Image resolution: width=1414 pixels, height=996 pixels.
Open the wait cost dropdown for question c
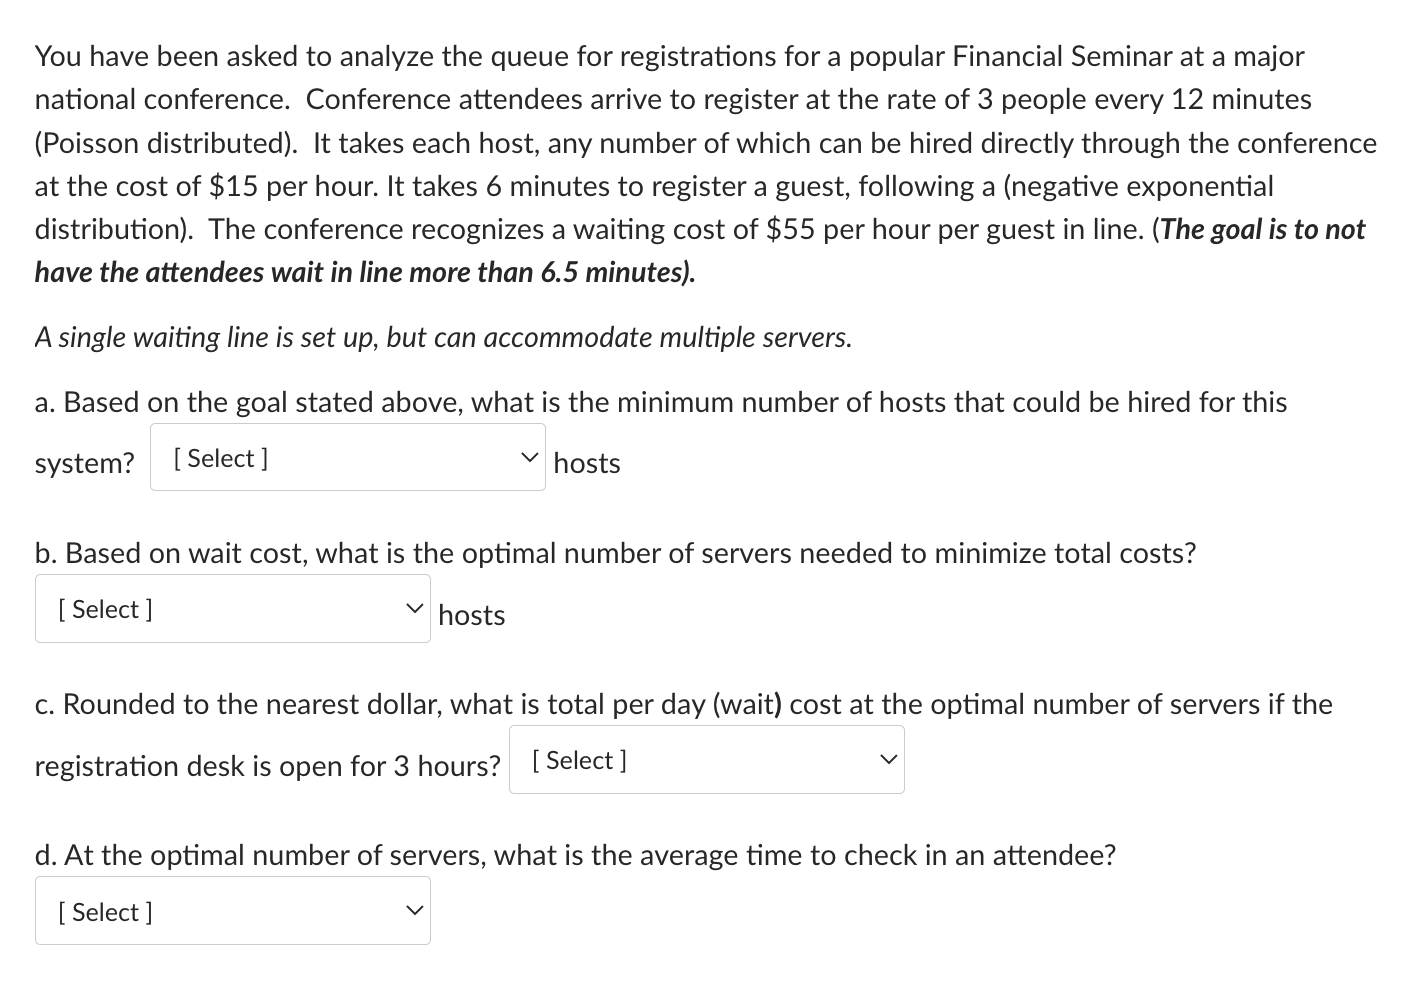(705, 759)
